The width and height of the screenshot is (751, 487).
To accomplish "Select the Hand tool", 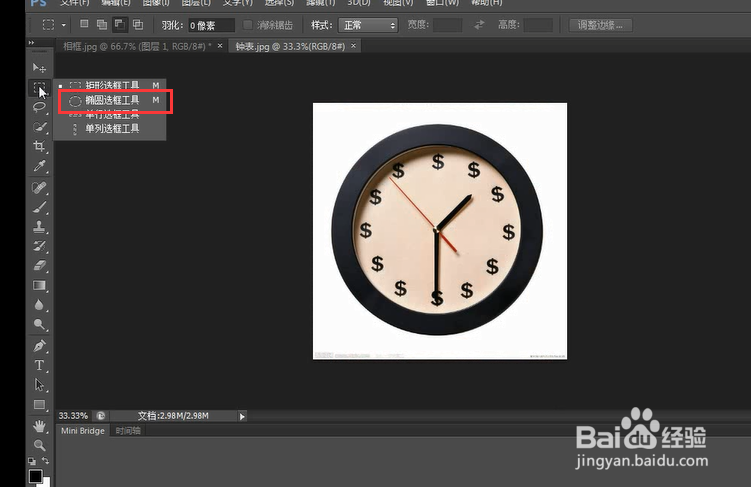I will pyautogui.click(x=39, y=426).
